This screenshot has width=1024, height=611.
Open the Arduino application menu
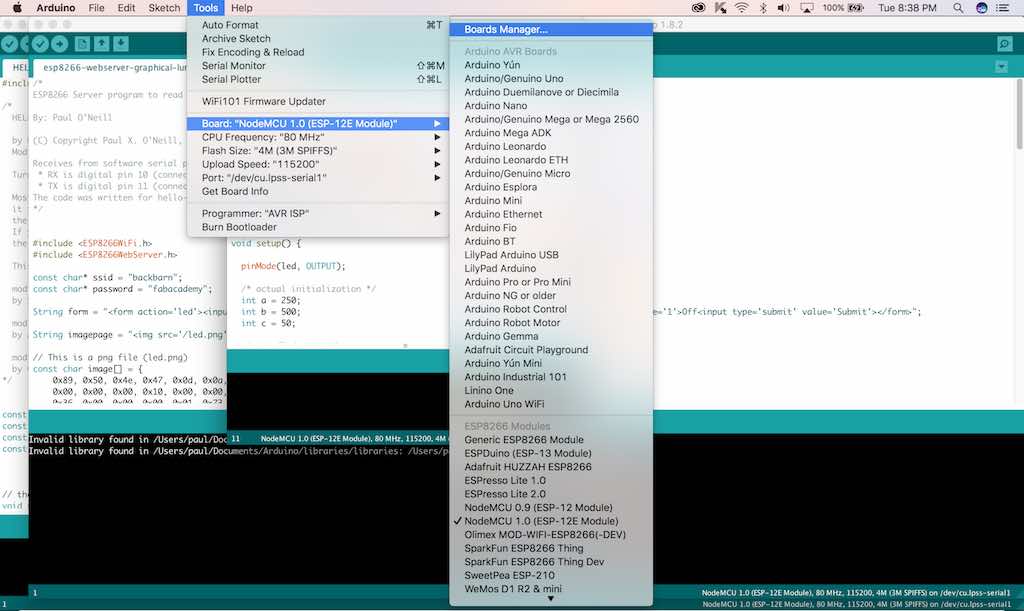(56, 8)
